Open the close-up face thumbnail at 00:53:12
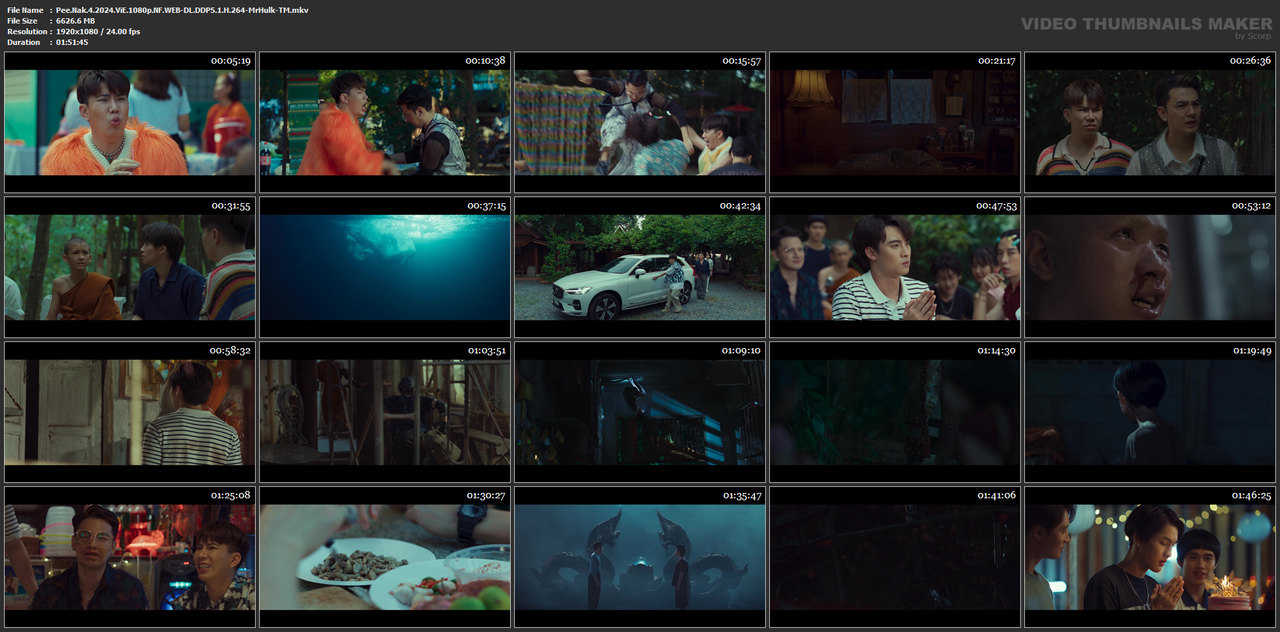This screenshot has width=1280, height=632. 1150,267
